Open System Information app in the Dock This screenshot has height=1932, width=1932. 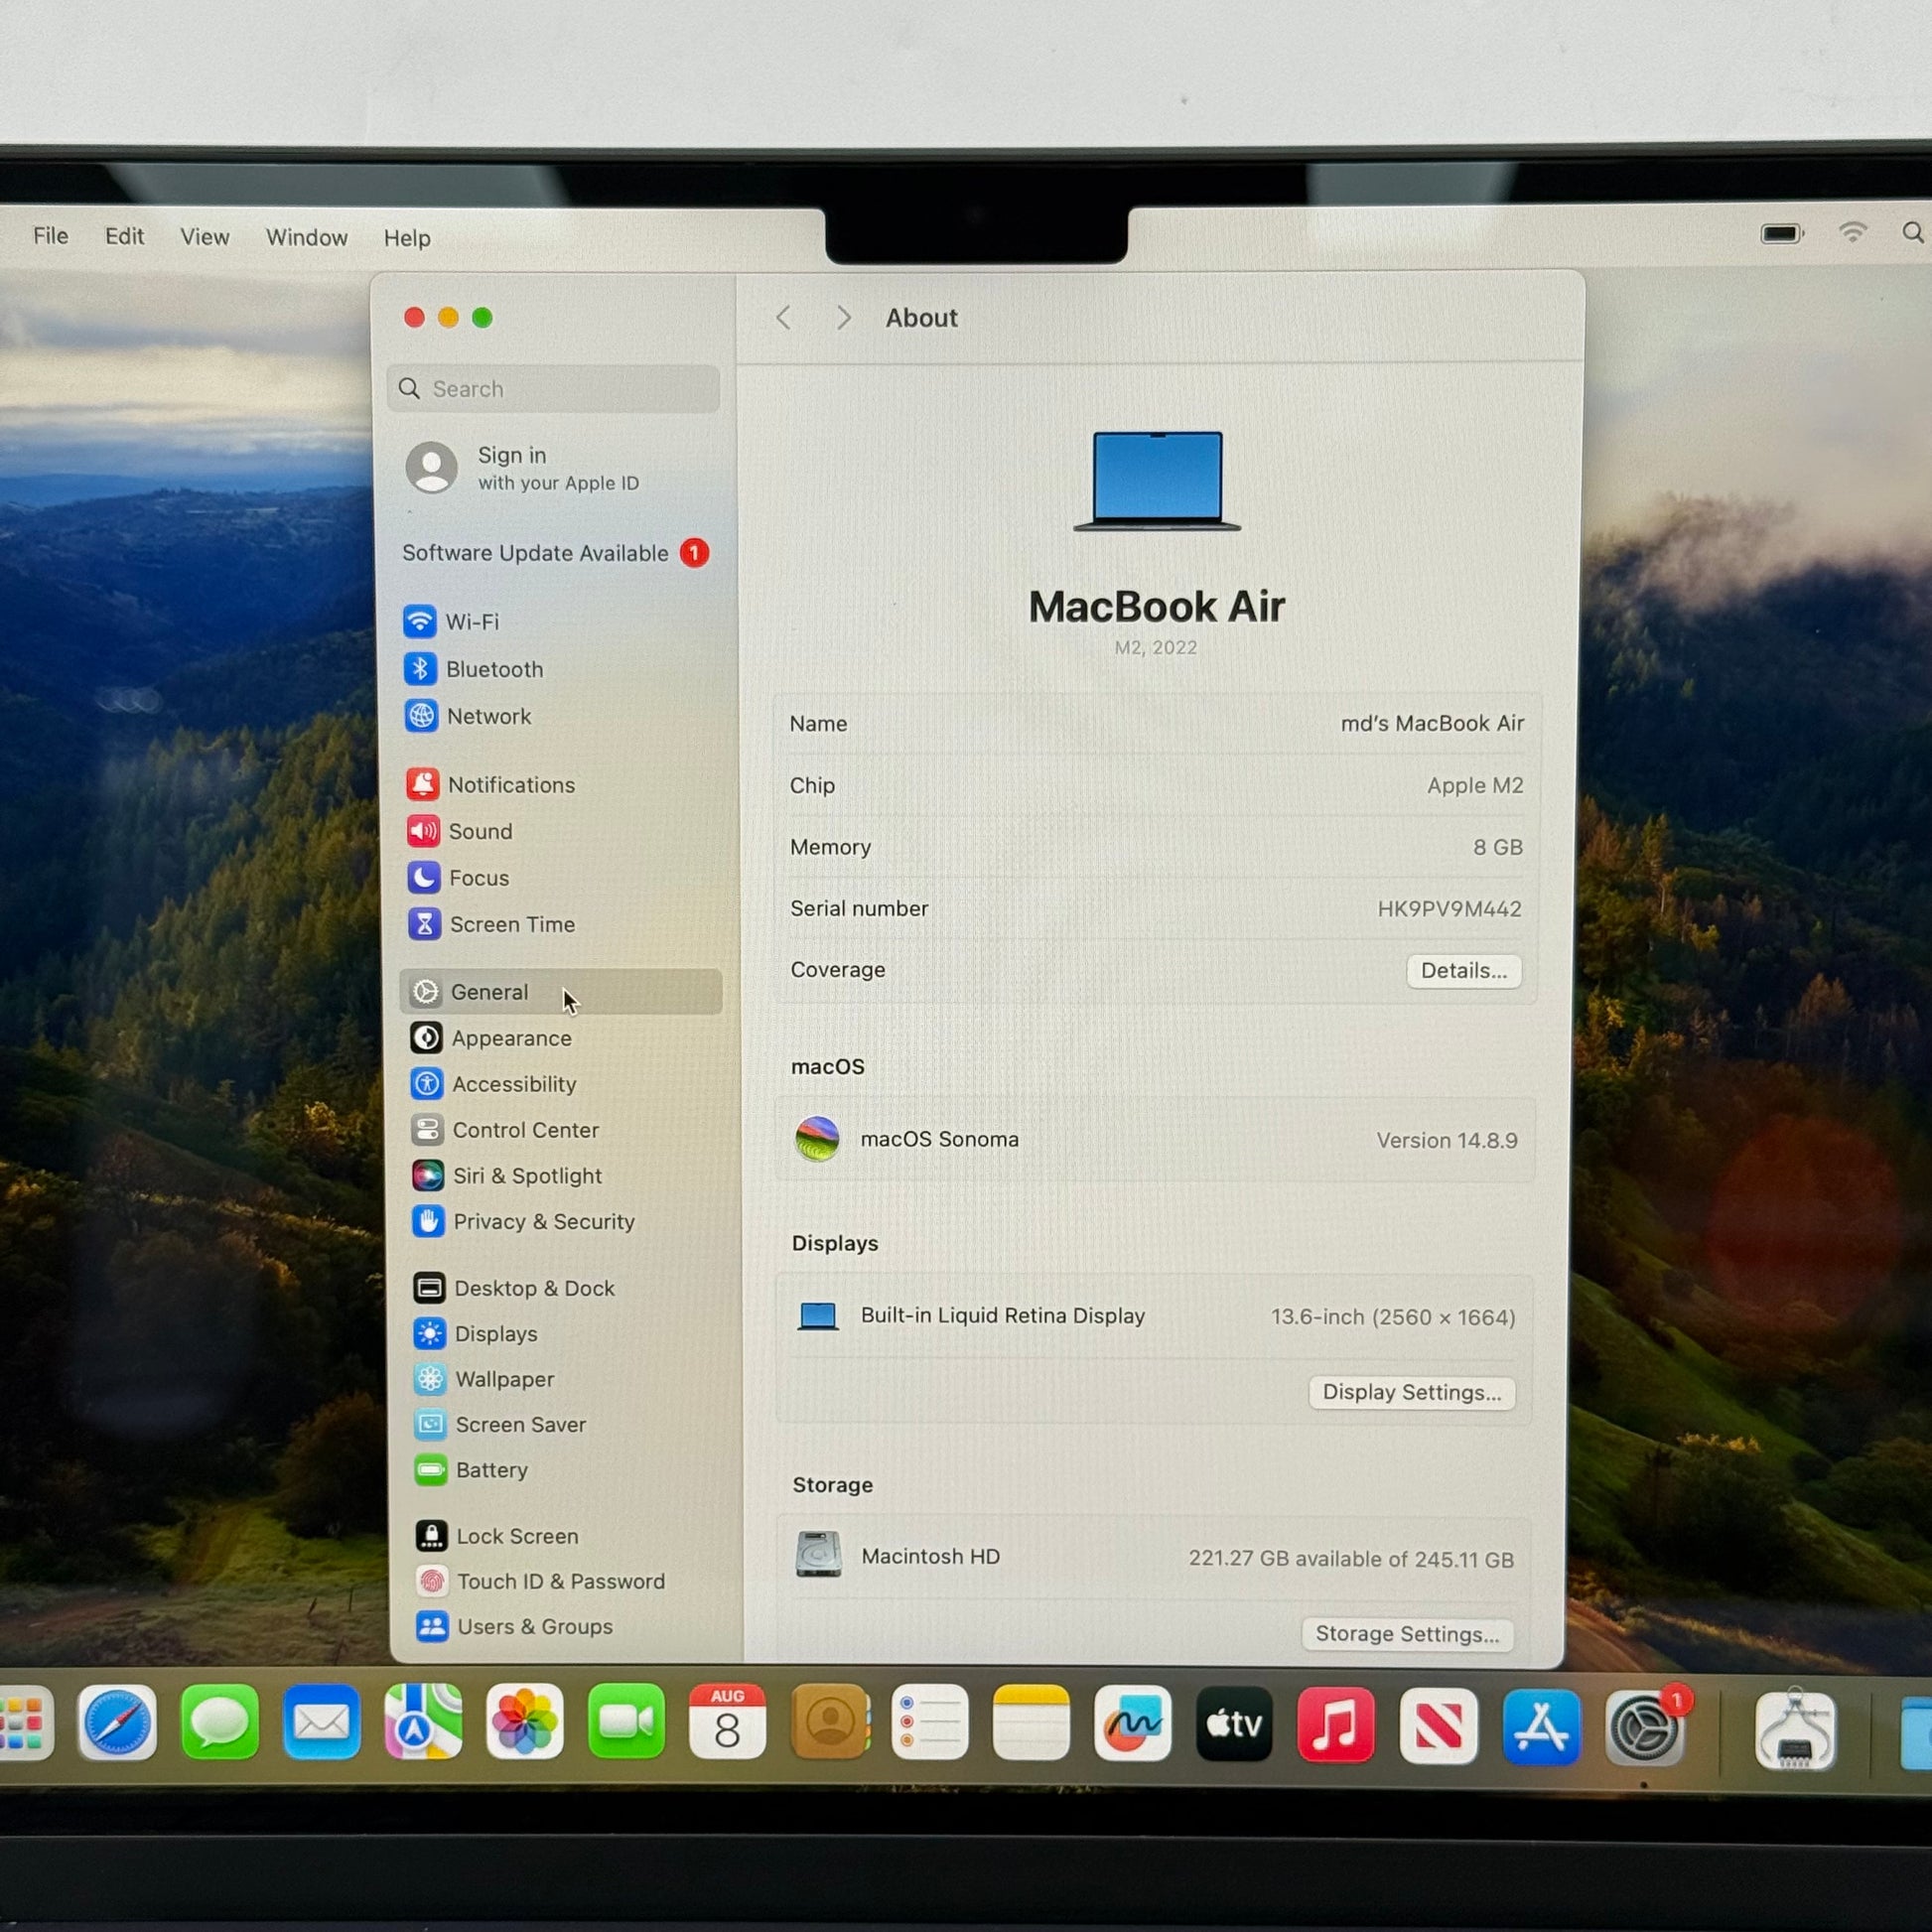click(1796, 1730)
